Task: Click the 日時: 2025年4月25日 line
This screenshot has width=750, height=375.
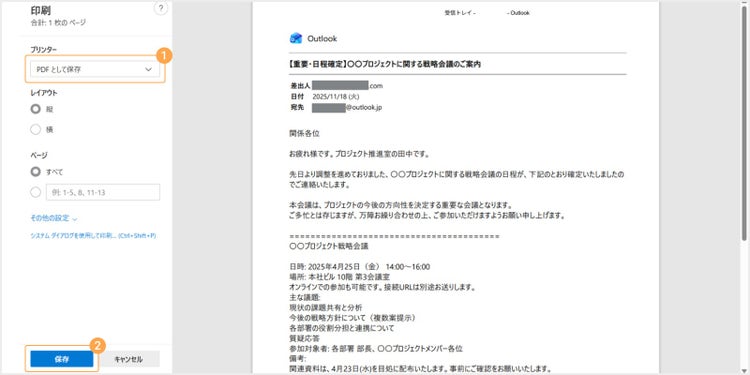Action: point(360,267)
